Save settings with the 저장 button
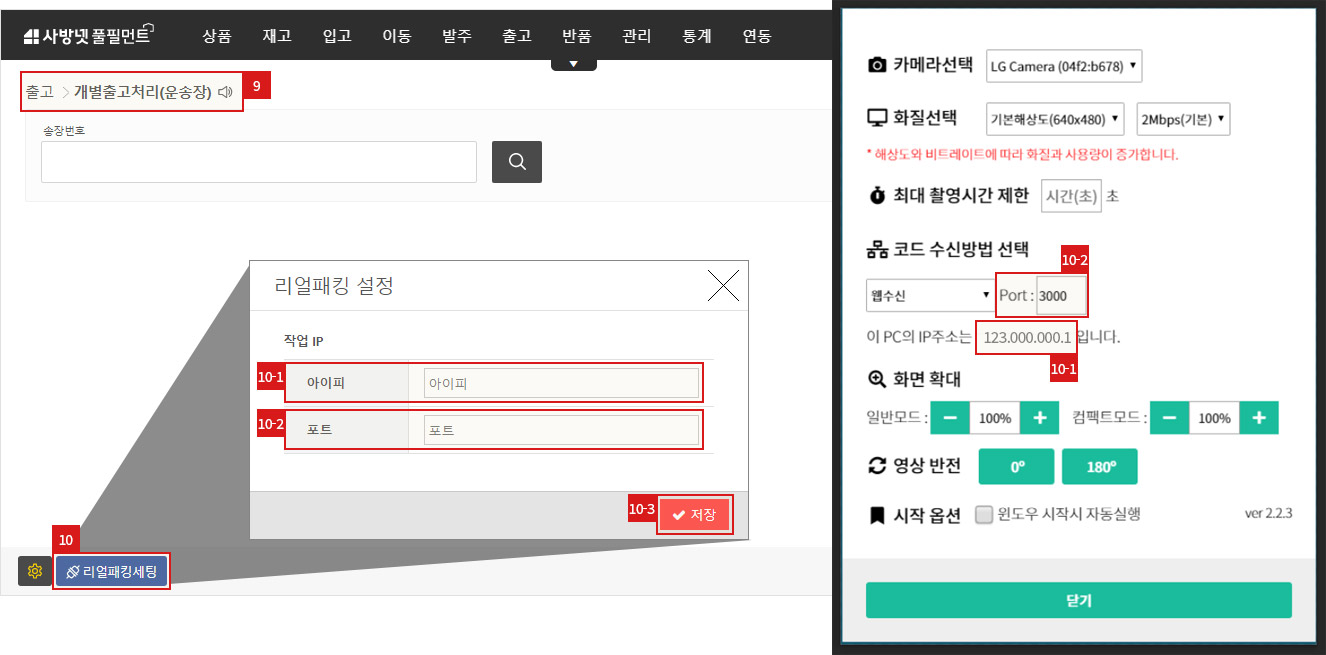This screenshot has height=655, width=1326. point(694,514)
